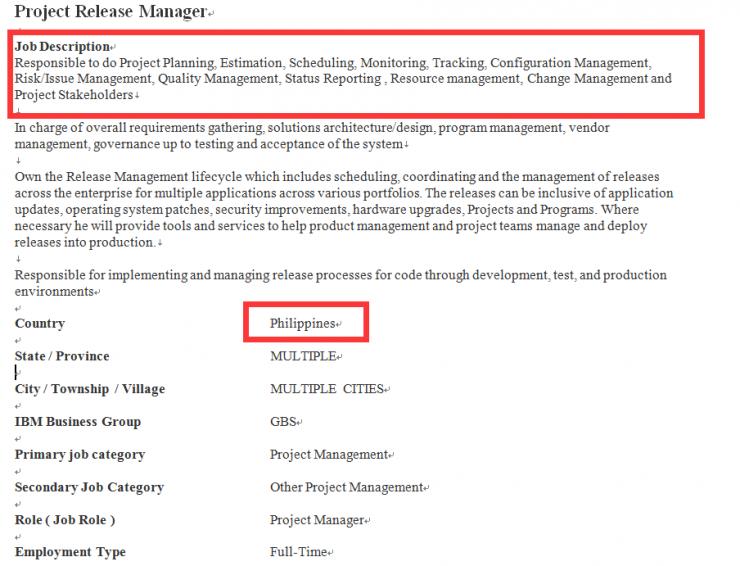Click the GBS business group value
The width and height of the screenshot is (740, 566).
tap(283, 422)
